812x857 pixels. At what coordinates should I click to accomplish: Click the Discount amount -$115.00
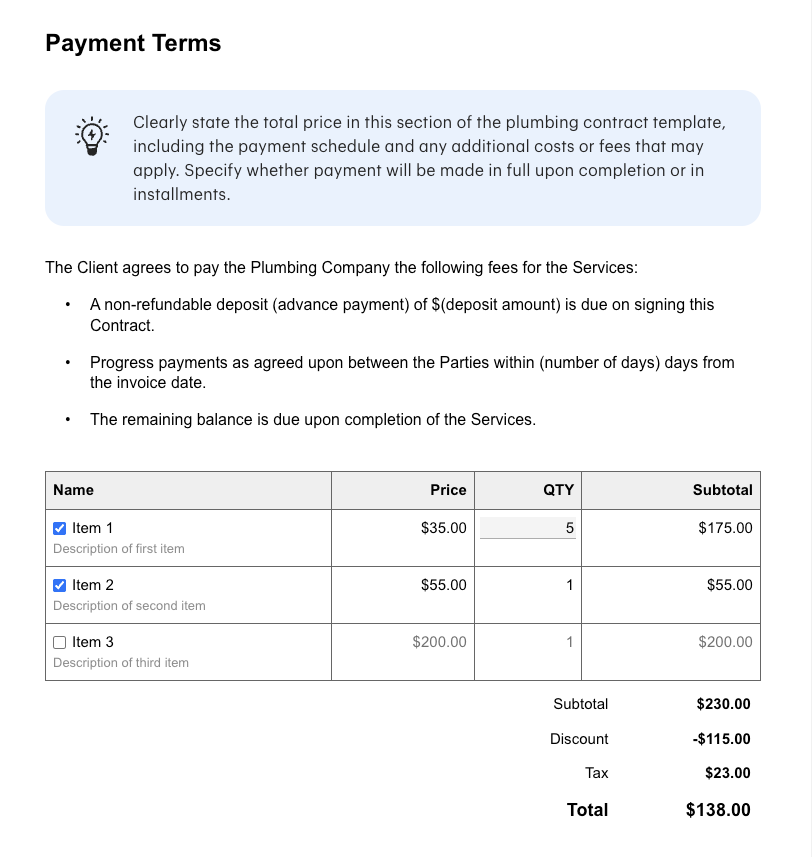pyautogui.click(x=721, y=739)
